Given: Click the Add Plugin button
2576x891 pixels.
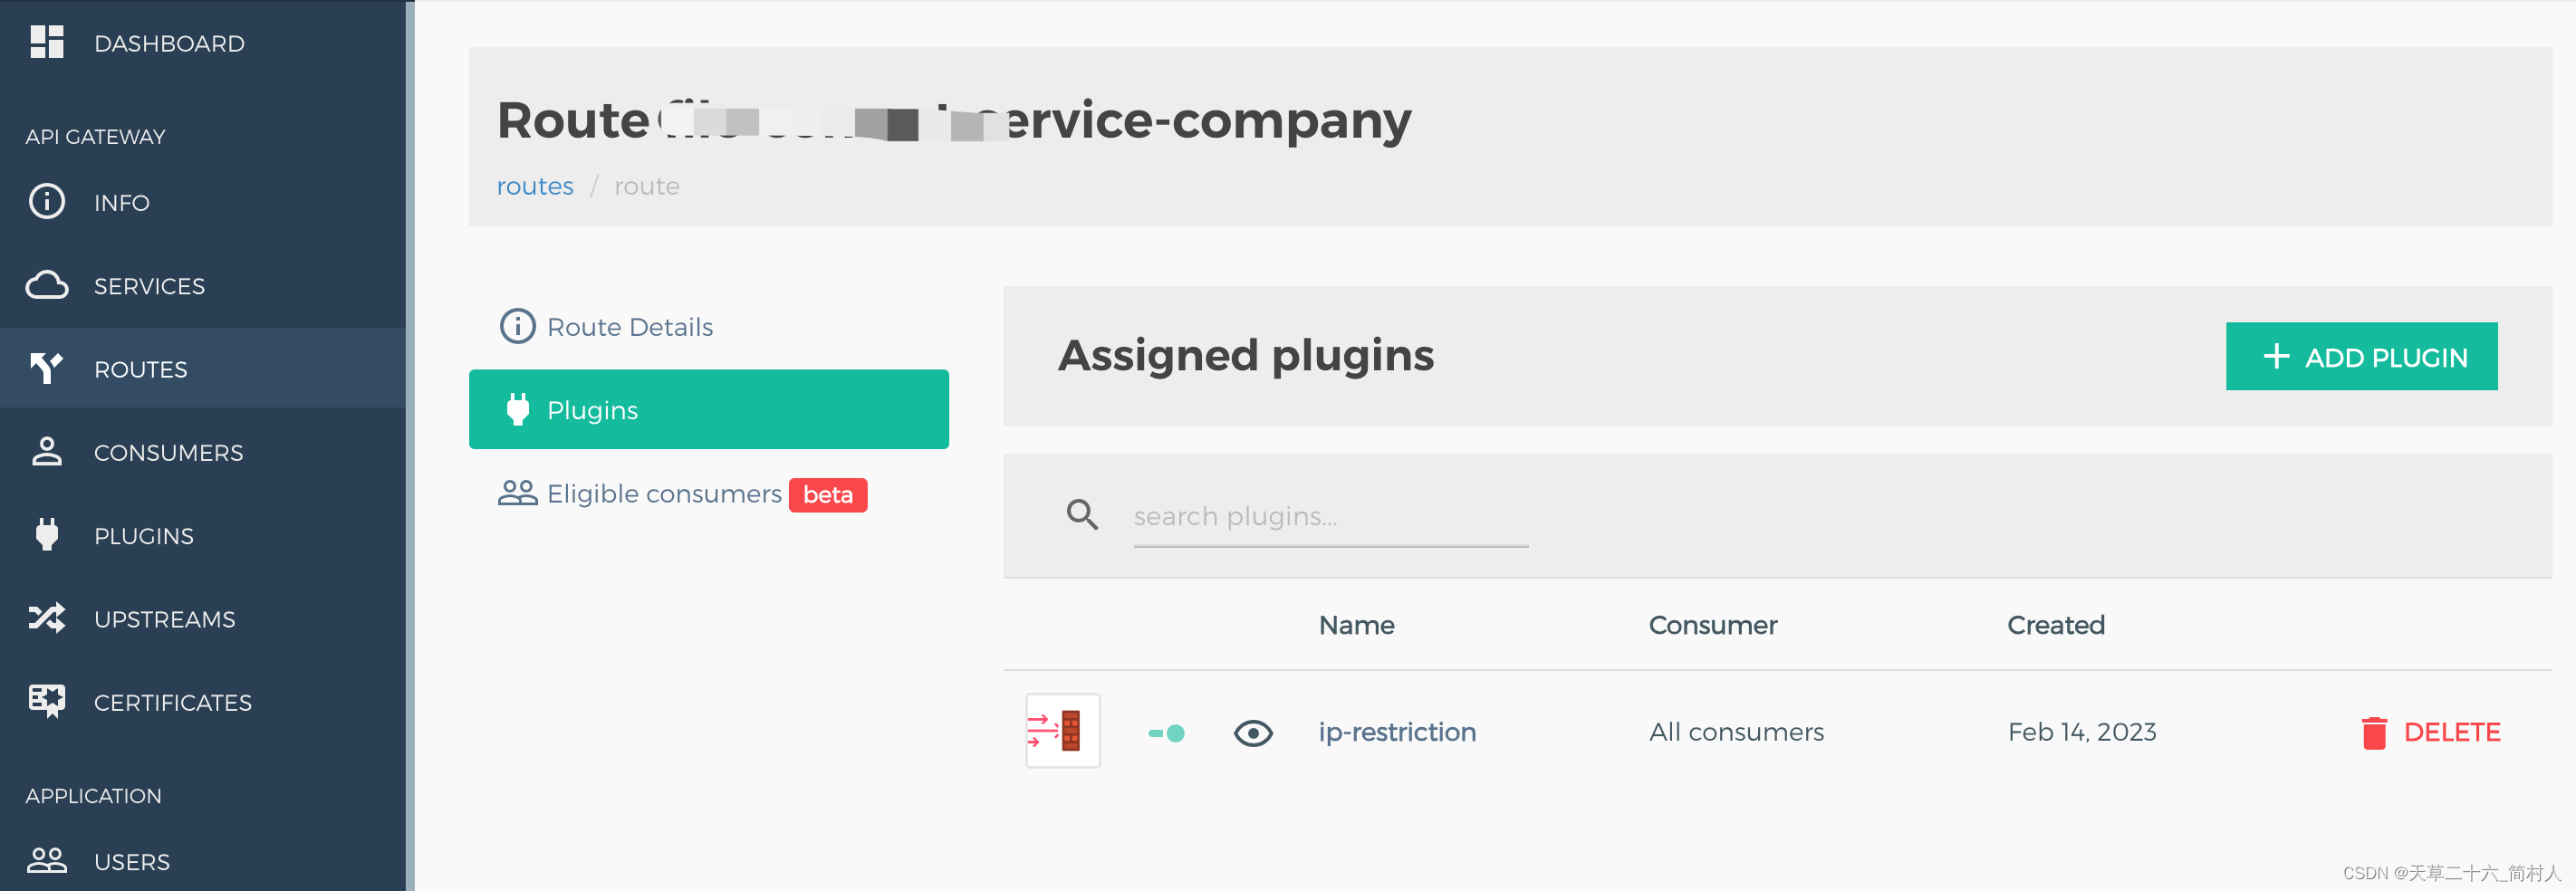Looking at the screenshot, I should [x=2360, y=356].
